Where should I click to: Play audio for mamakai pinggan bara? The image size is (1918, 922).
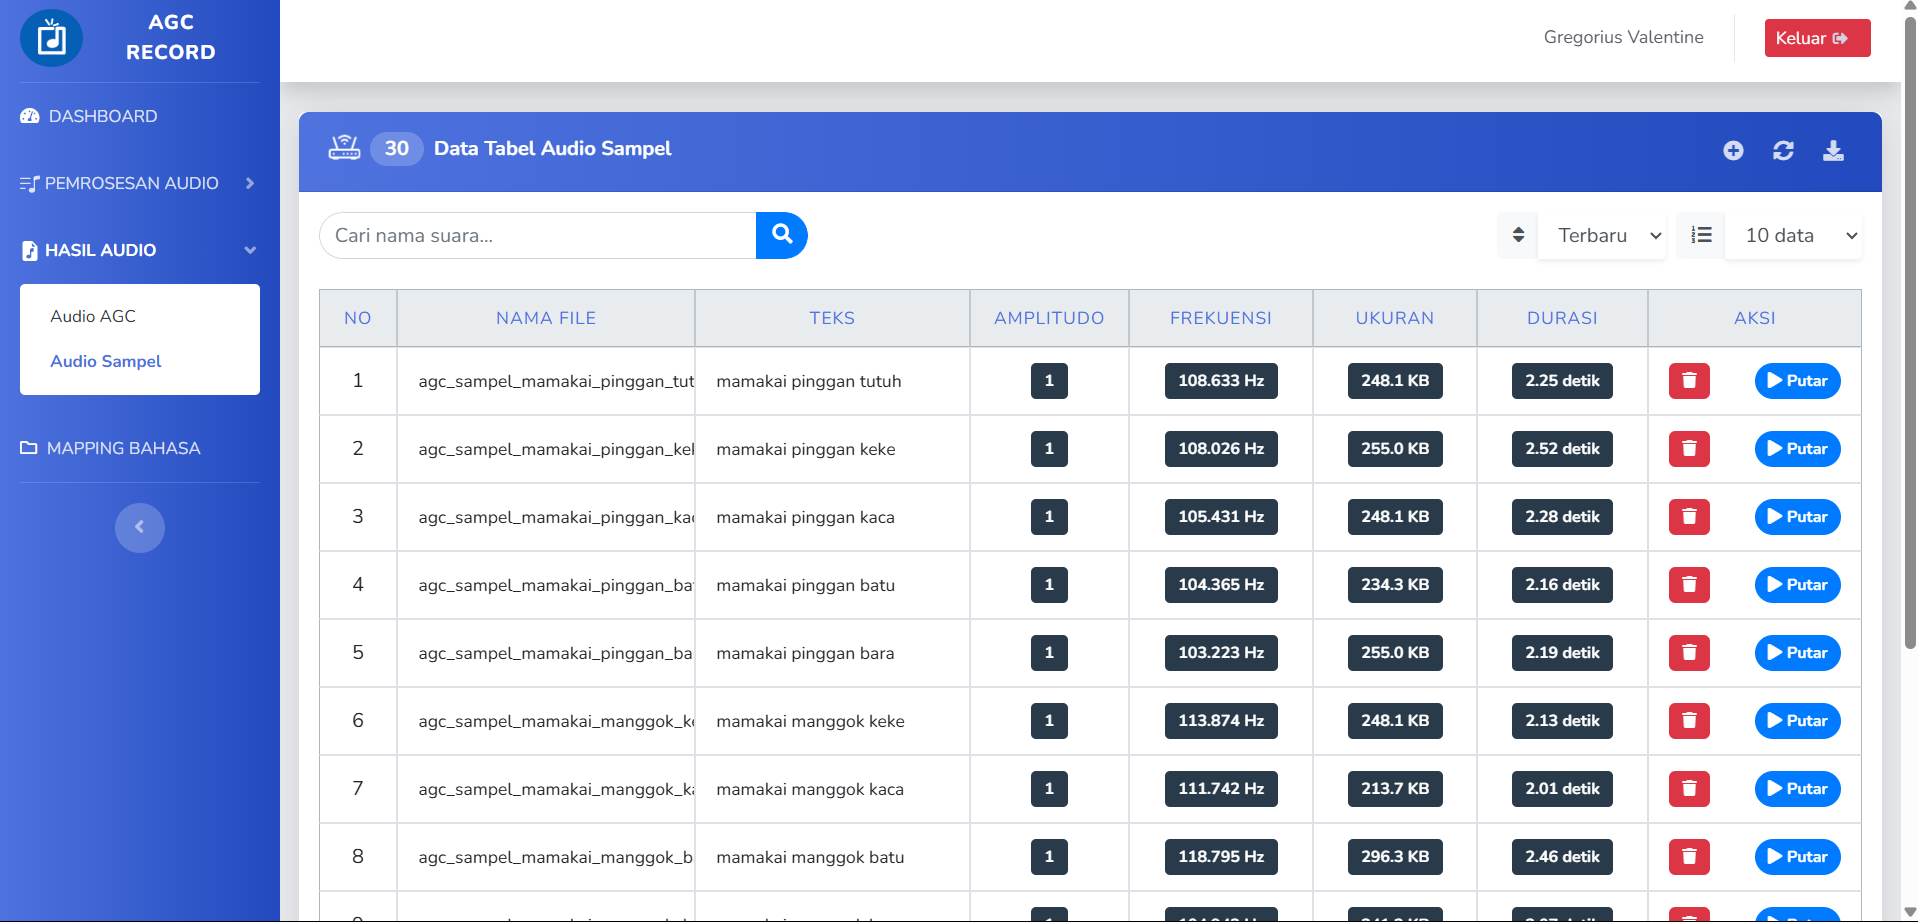click(1797, 653)
